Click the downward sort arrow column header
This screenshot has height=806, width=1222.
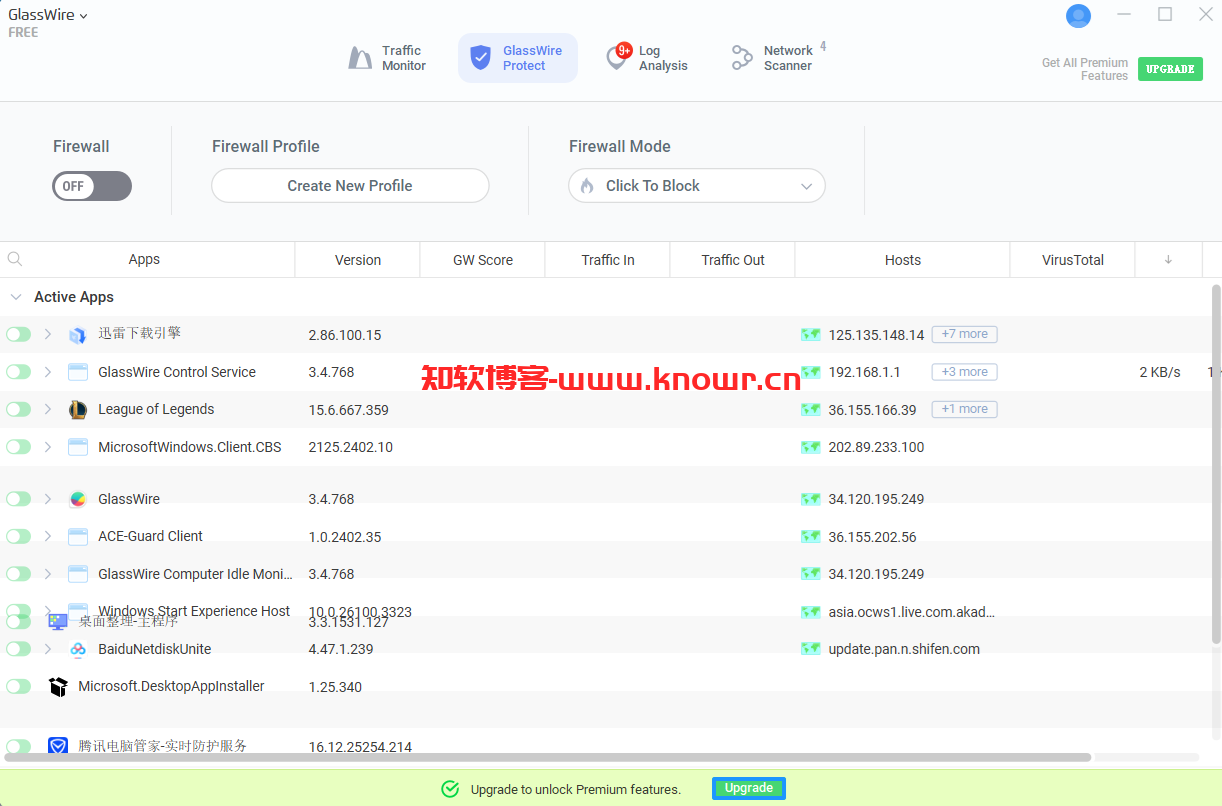click(1168, 260)
